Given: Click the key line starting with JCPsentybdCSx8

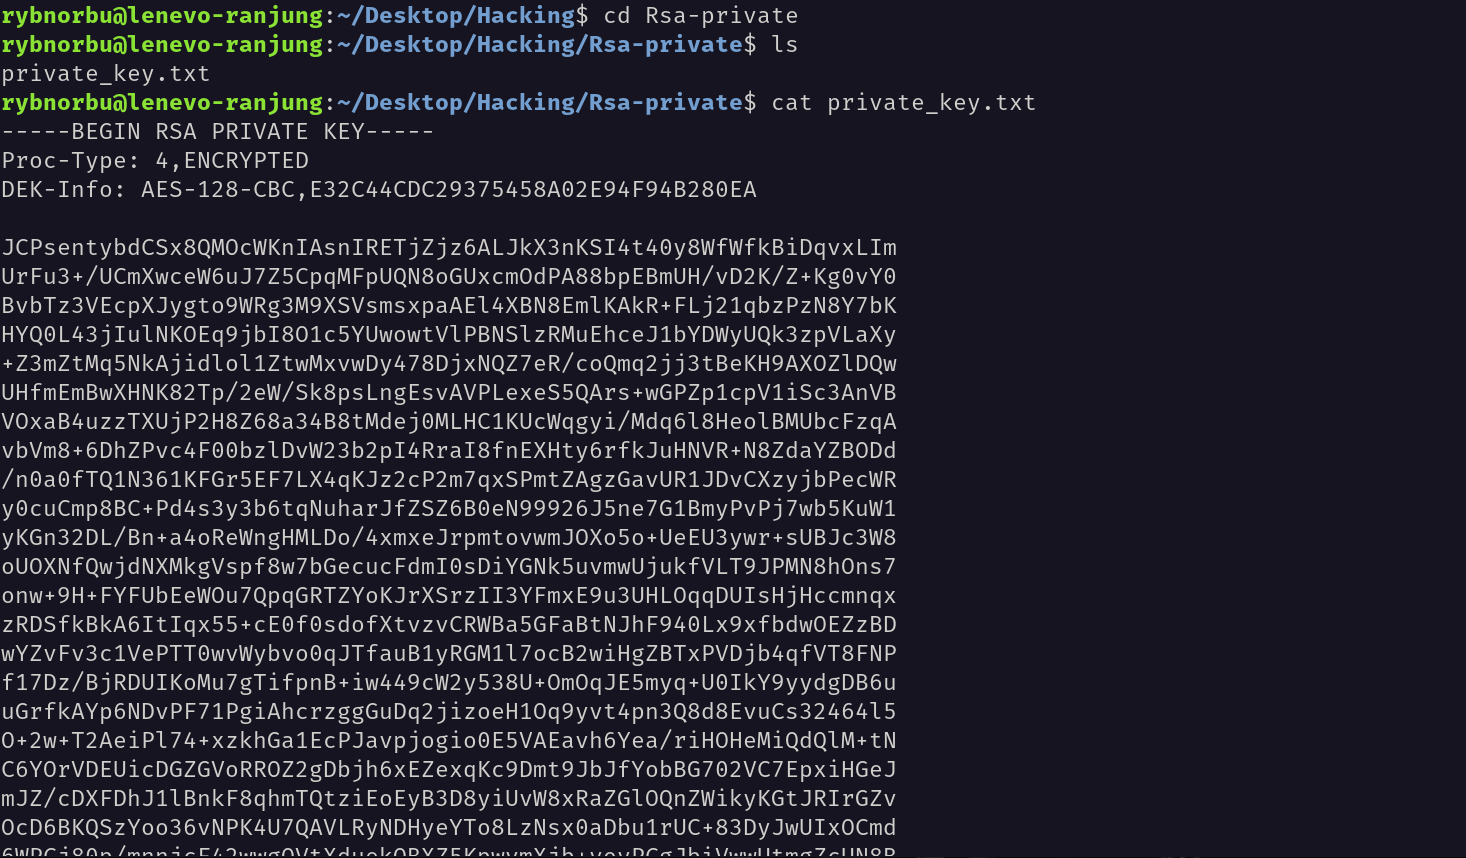Looking at the screenshot, I should [x=449, y=248].
